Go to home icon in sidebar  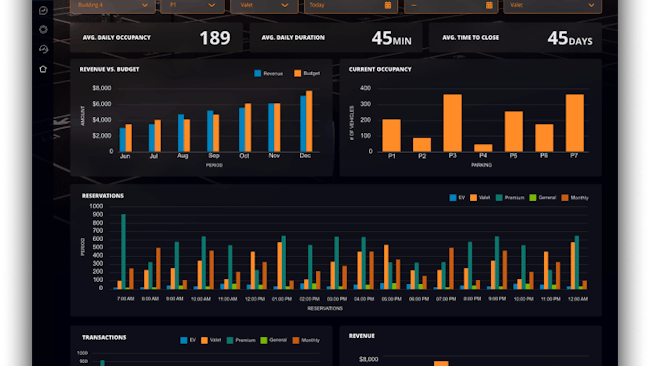point(43,69)
